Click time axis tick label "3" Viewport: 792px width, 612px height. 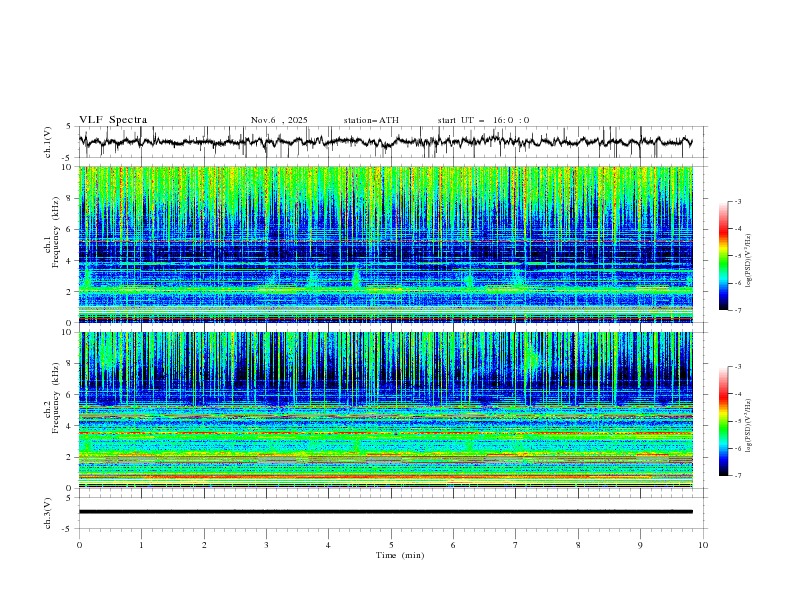(x=266, y=545)
